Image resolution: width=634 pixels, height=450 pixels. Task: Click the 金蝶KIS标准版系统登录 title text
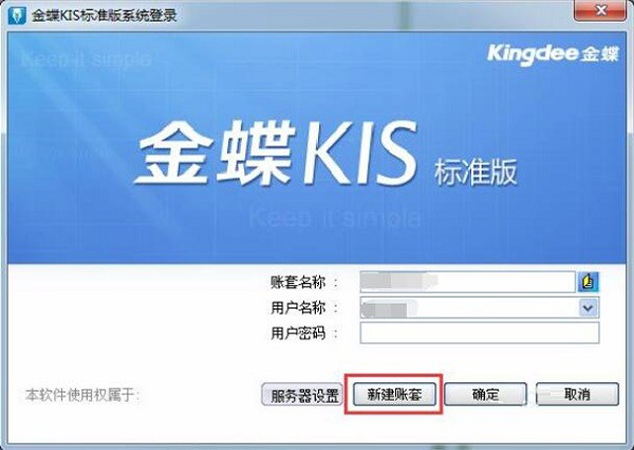(104, 15)
